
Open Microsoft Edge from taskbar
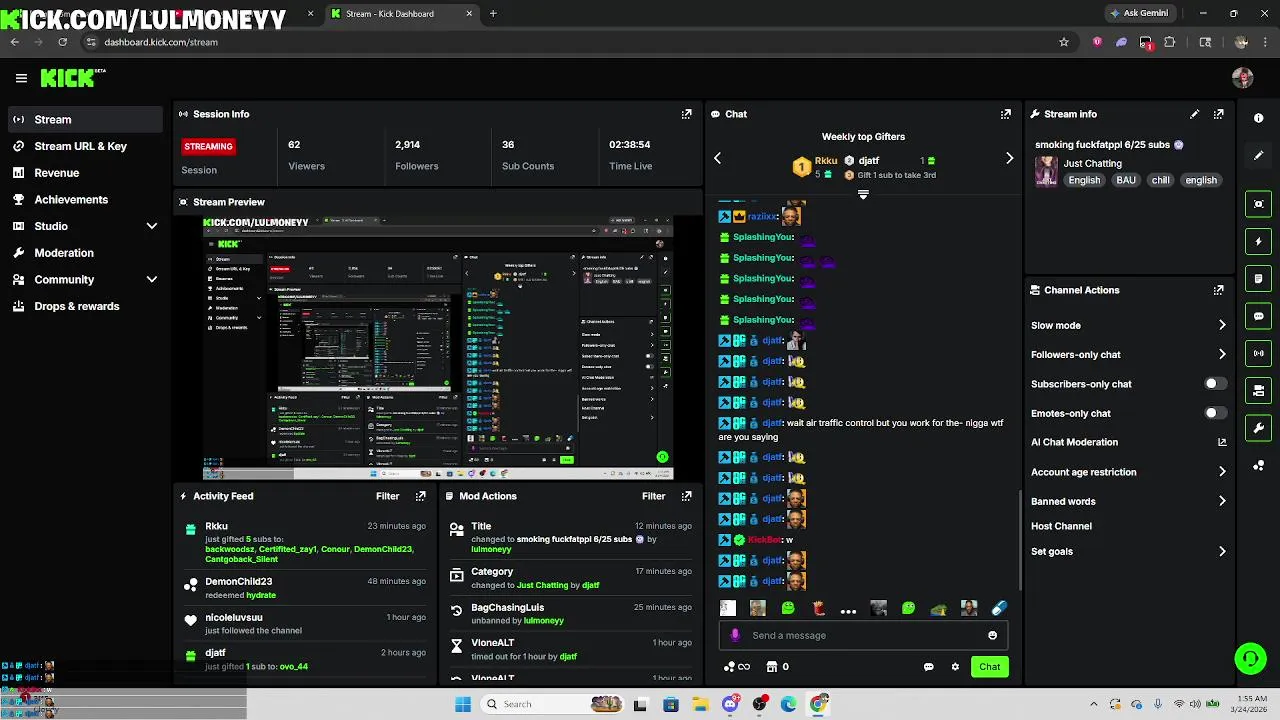click(x=789, y=704)
